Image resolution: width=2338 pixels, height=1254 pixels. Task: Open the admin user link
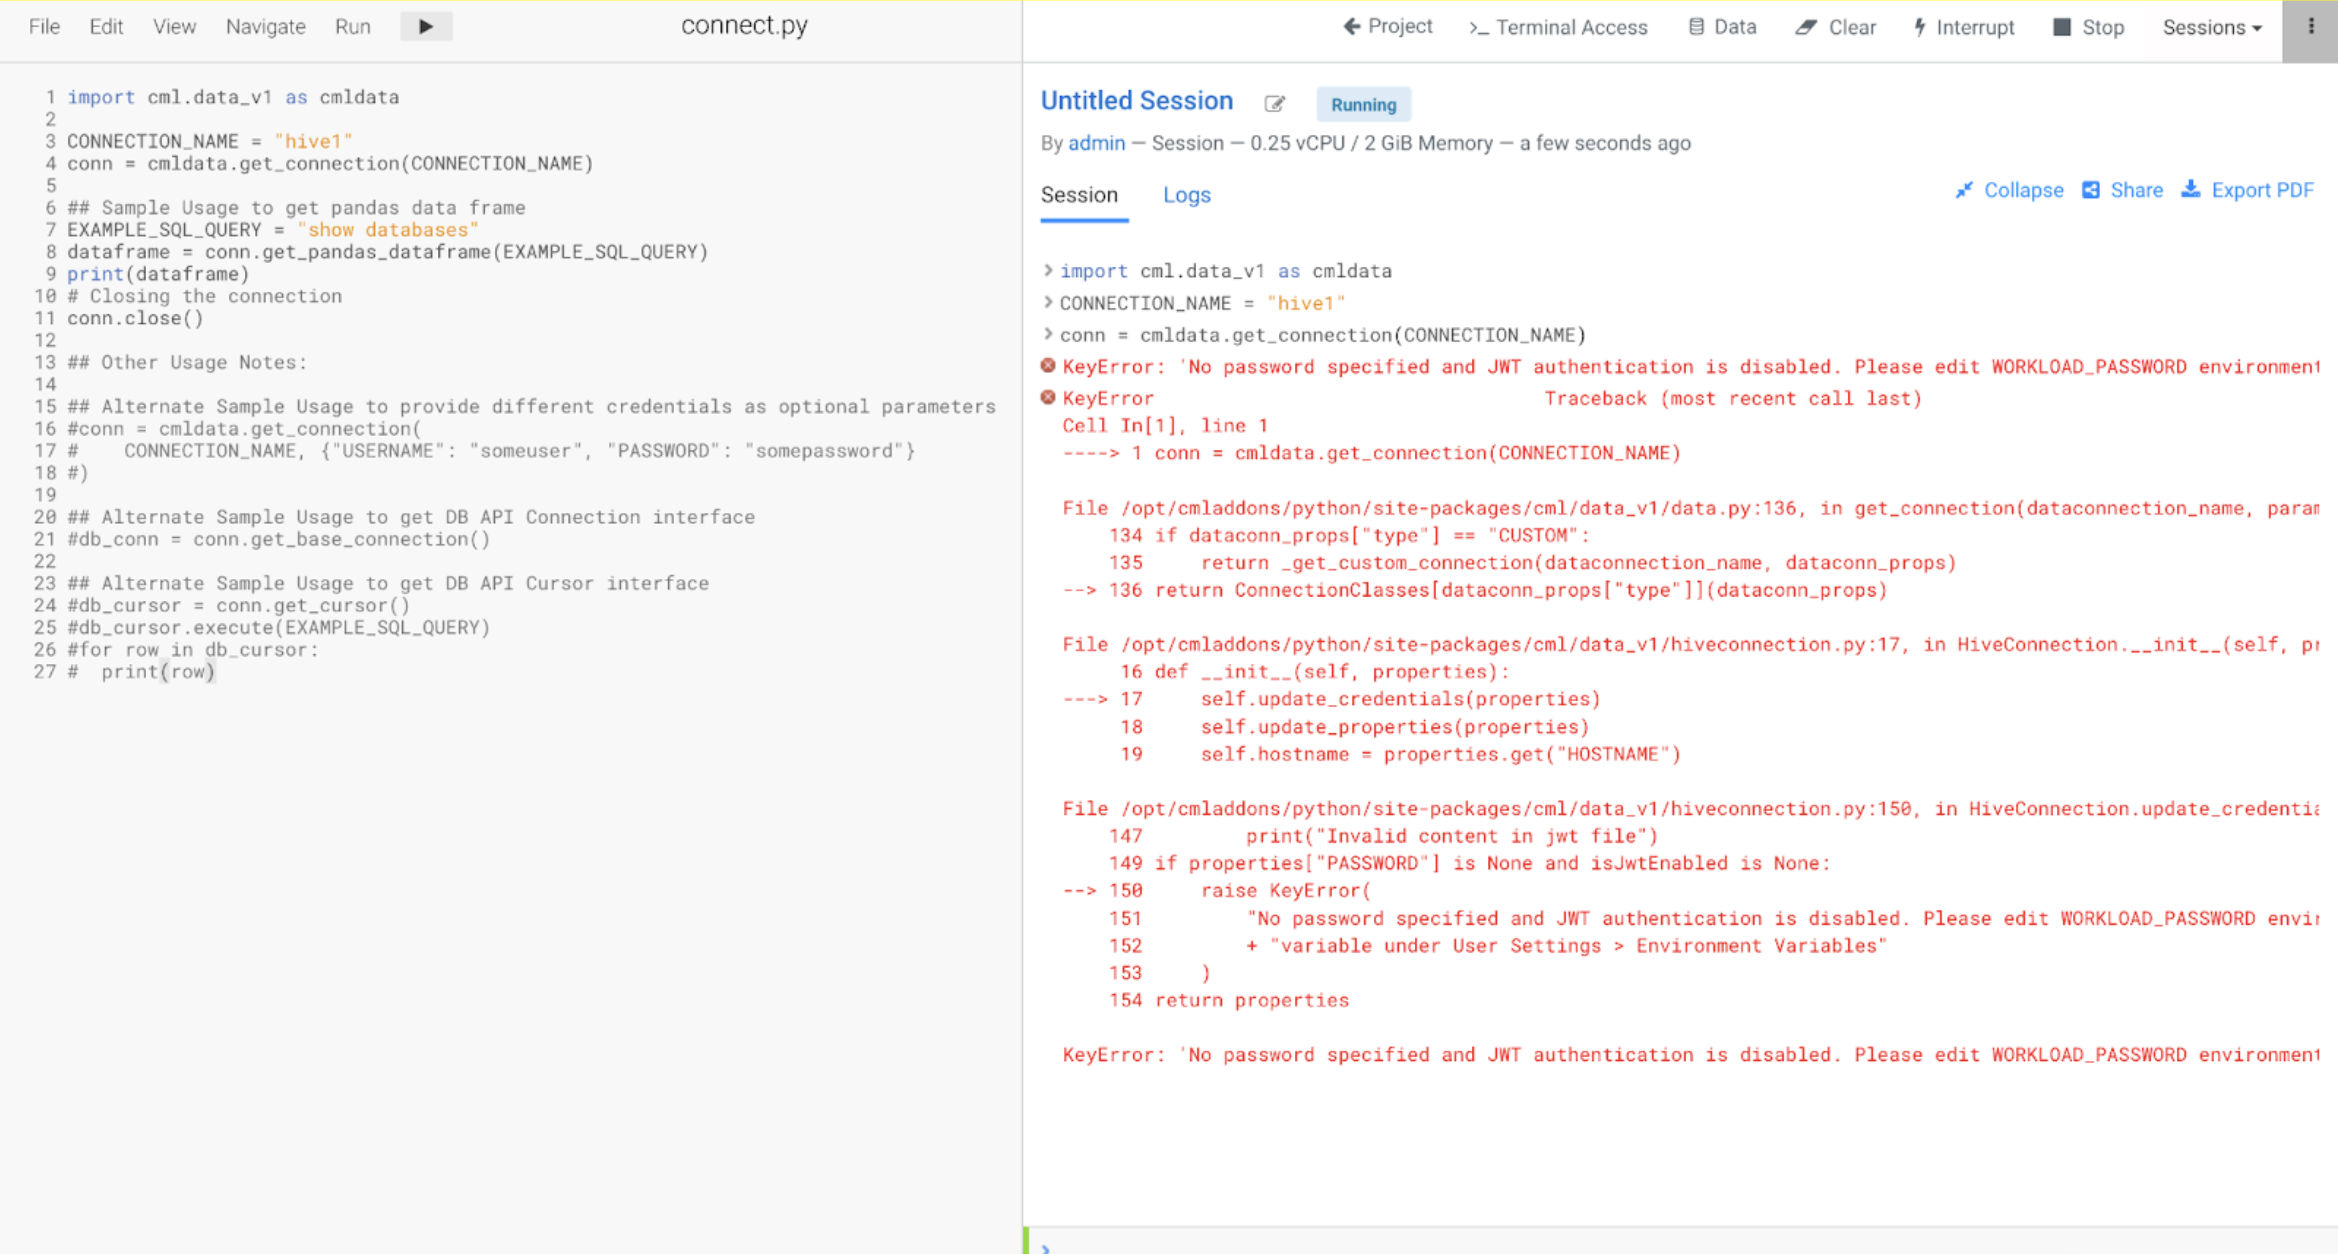[x=1096, y=143]
